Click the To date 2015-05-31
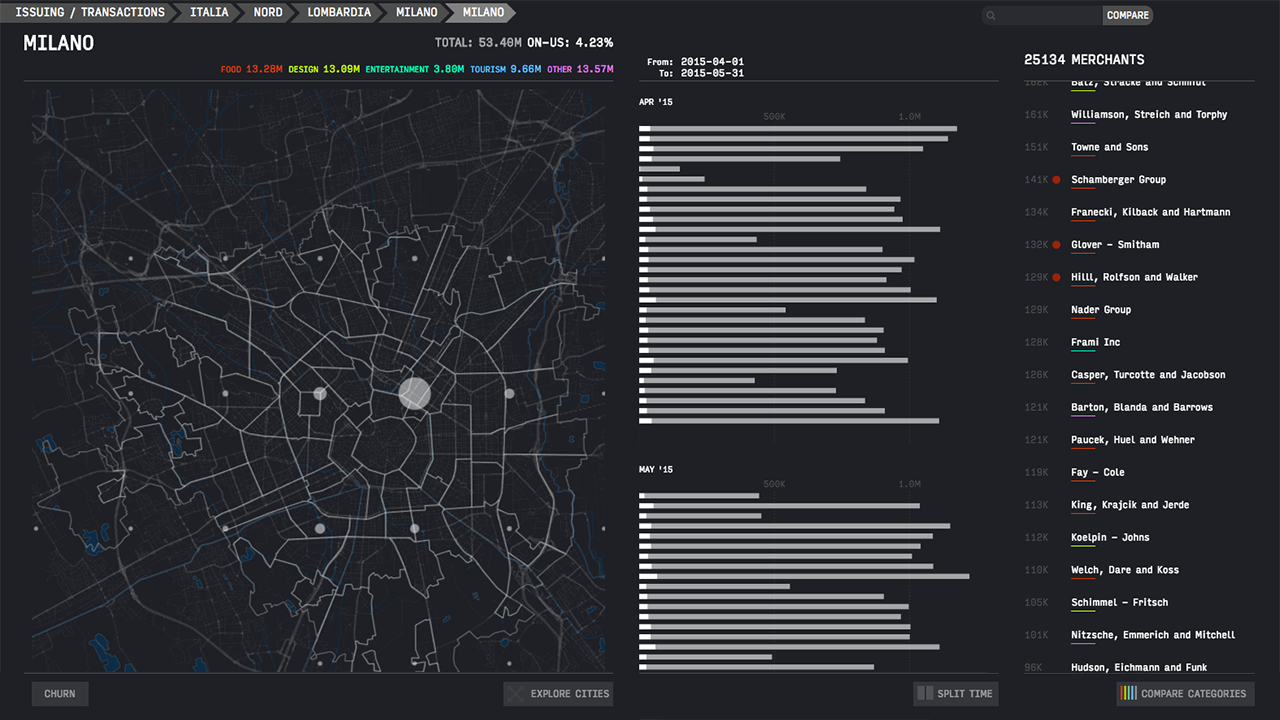Image resolution: width=1280 pixels, height=720 pixels. 712,74
